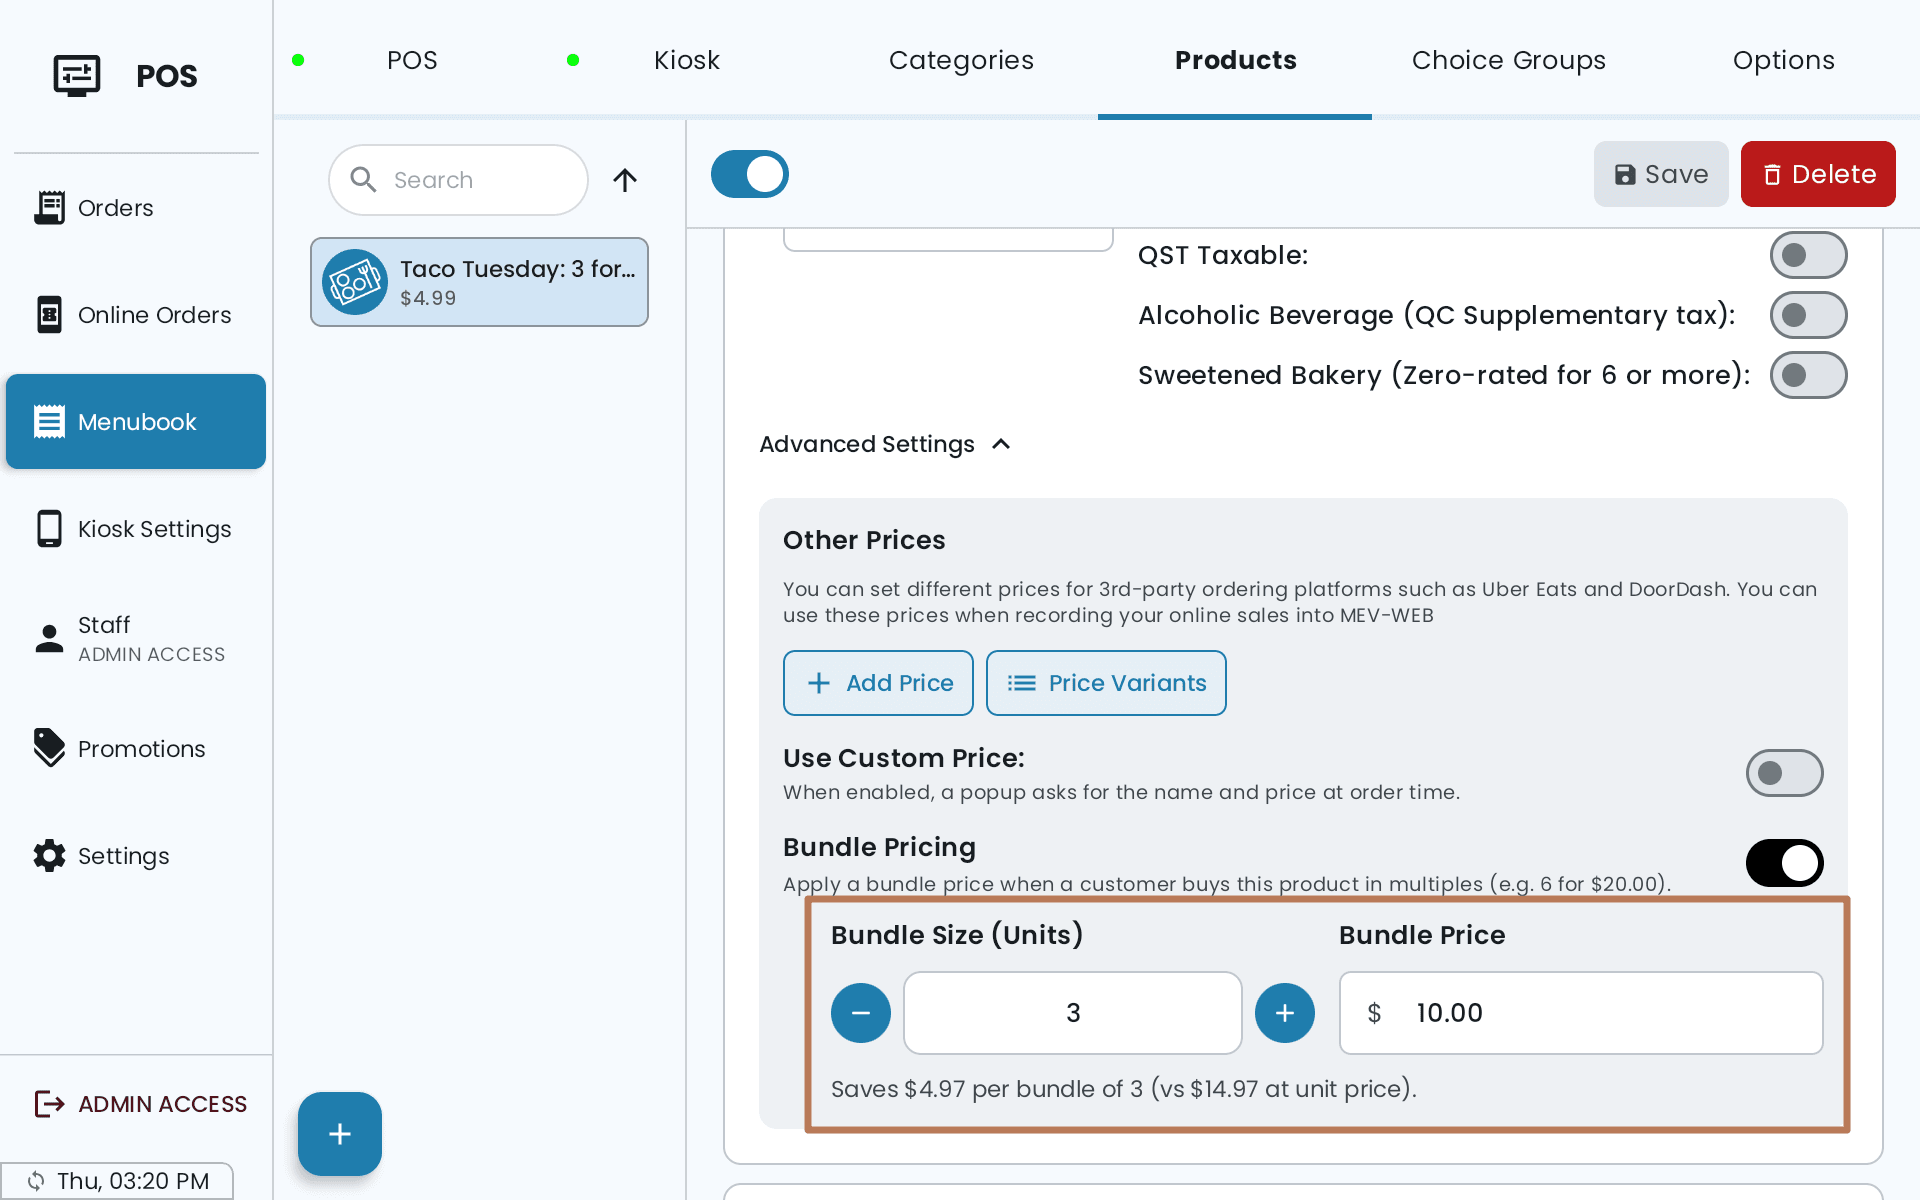The image size is (1920, 1200).
Task: Open the Options tab
Action: [1783, 60]
